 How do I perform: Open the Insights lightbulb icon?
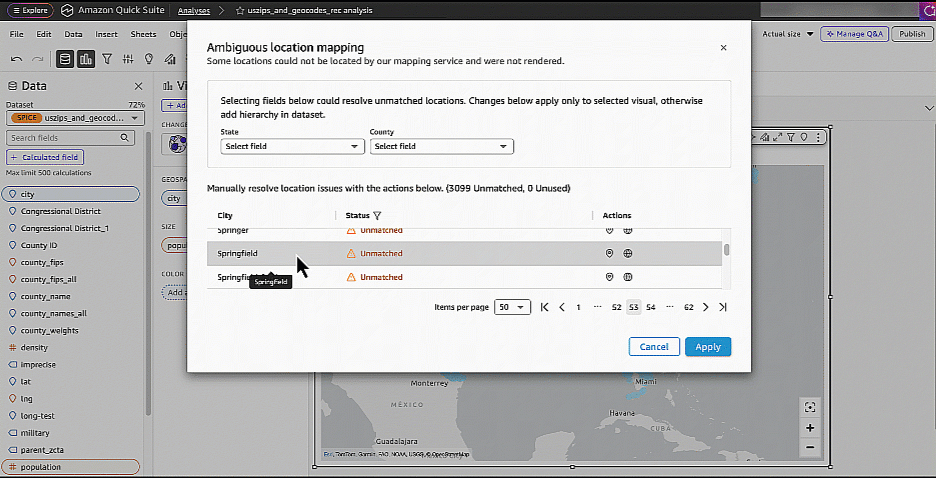tap(149, 59)
